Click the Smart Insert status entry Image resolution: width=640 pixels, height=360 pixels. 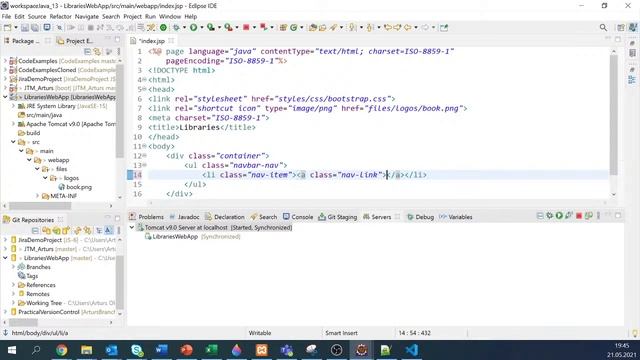coord(341,333)
